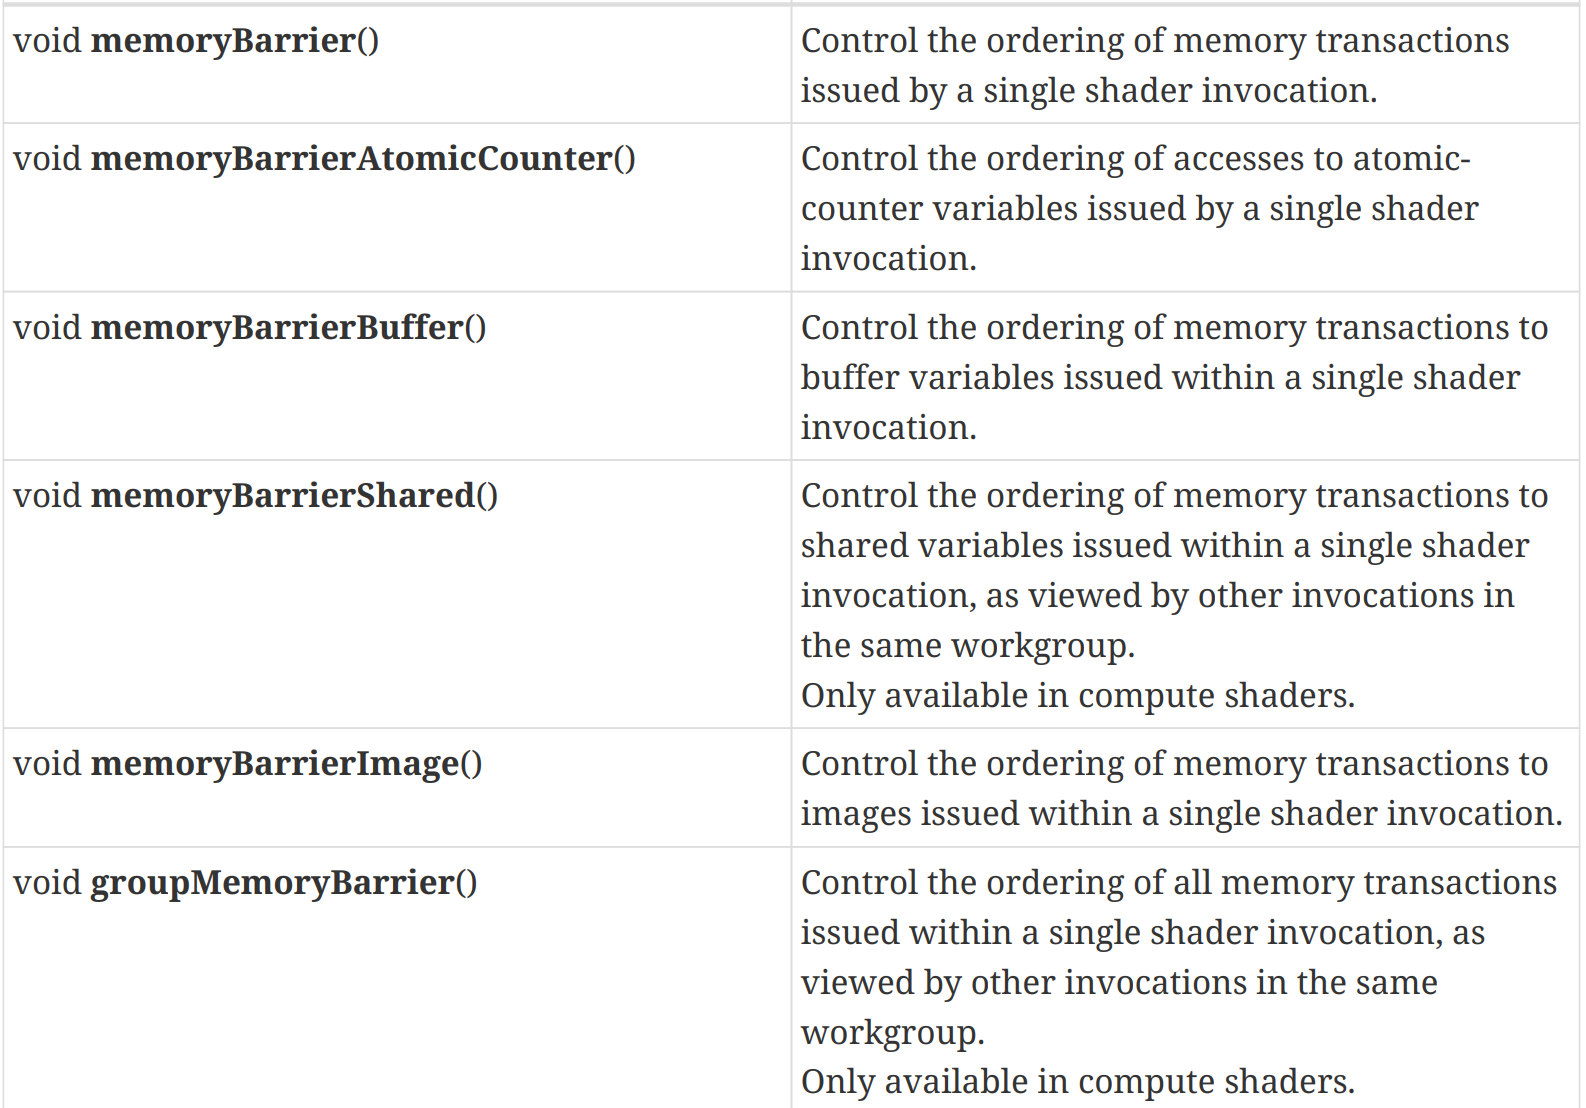Image resolution: width=1586 pixels, height=1108 pixels.
Task: Click the memoryBarrierAtomicCounter() function name
Action: coord(362,159)
